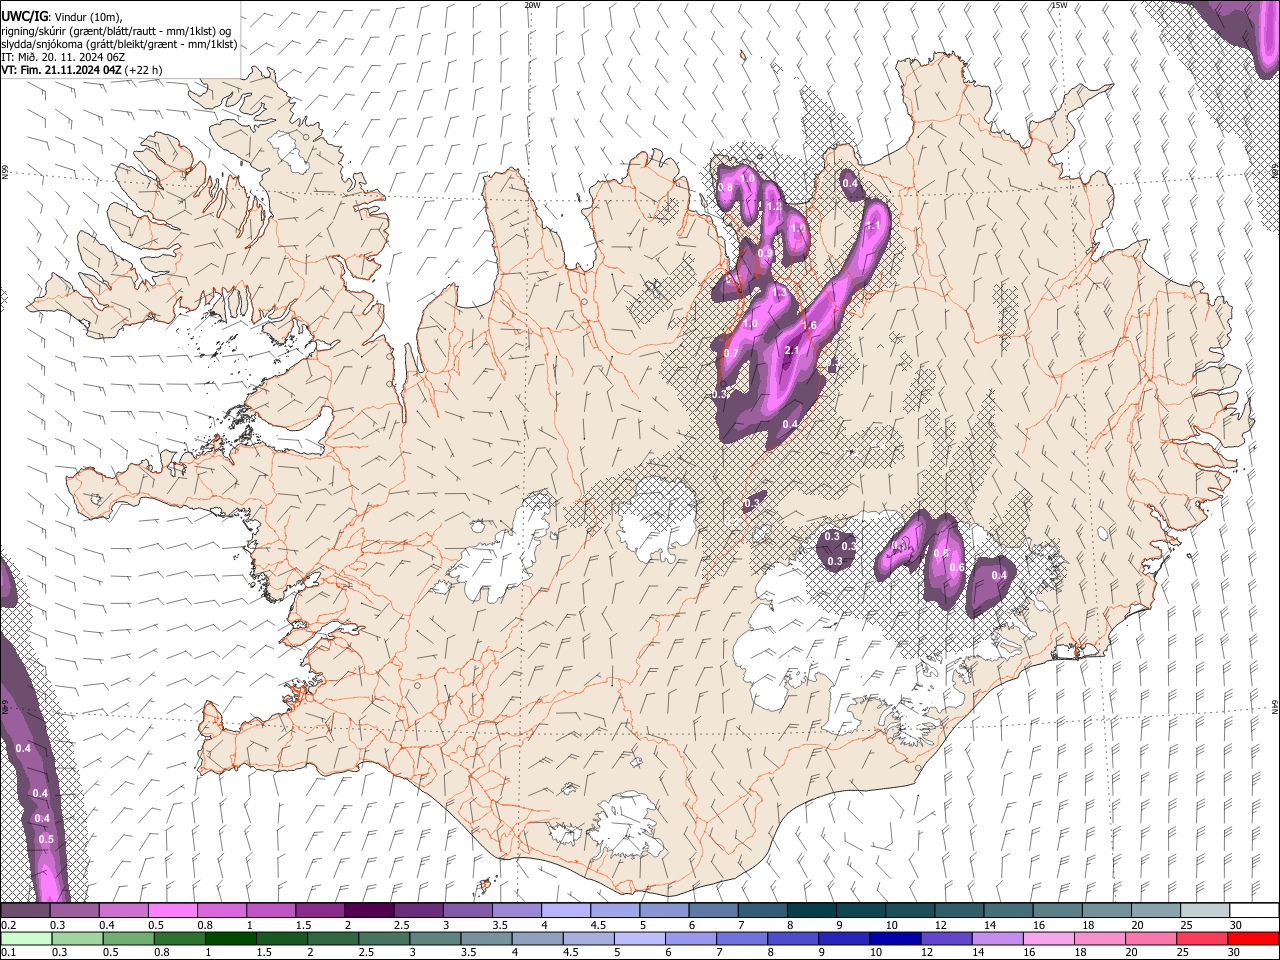Click the 15W longitude label at the top edge

pos(1059,5)
